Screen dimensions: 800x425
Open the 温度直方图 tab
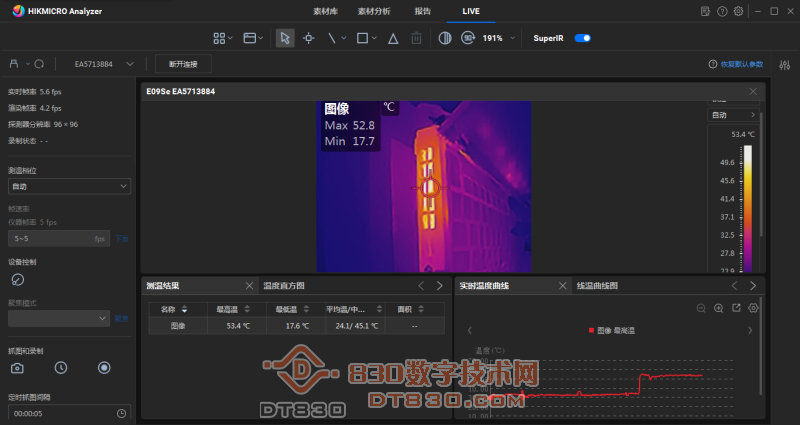284,286
